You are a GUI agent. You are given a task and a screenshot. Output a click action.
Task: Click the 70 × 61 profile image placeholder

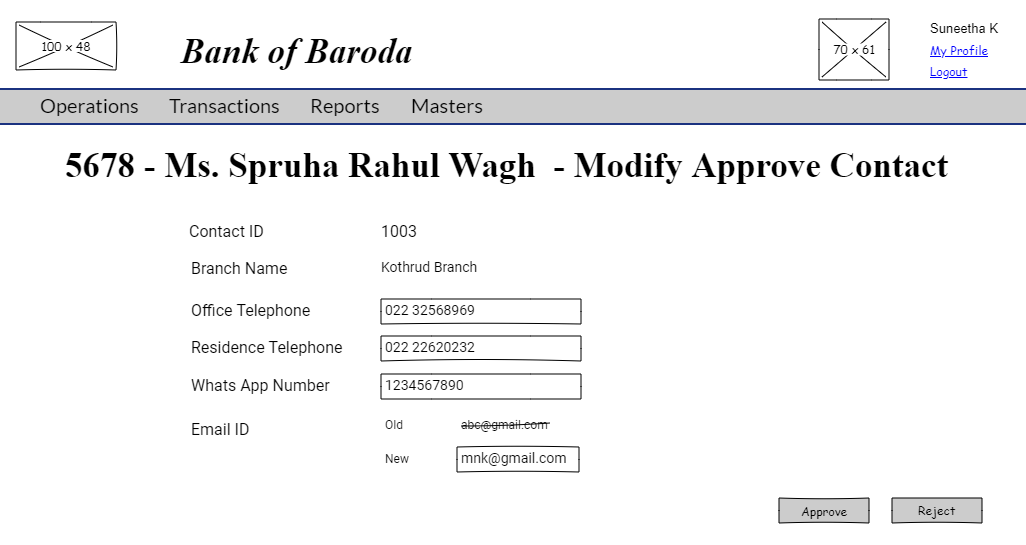[x=853, y=49]
